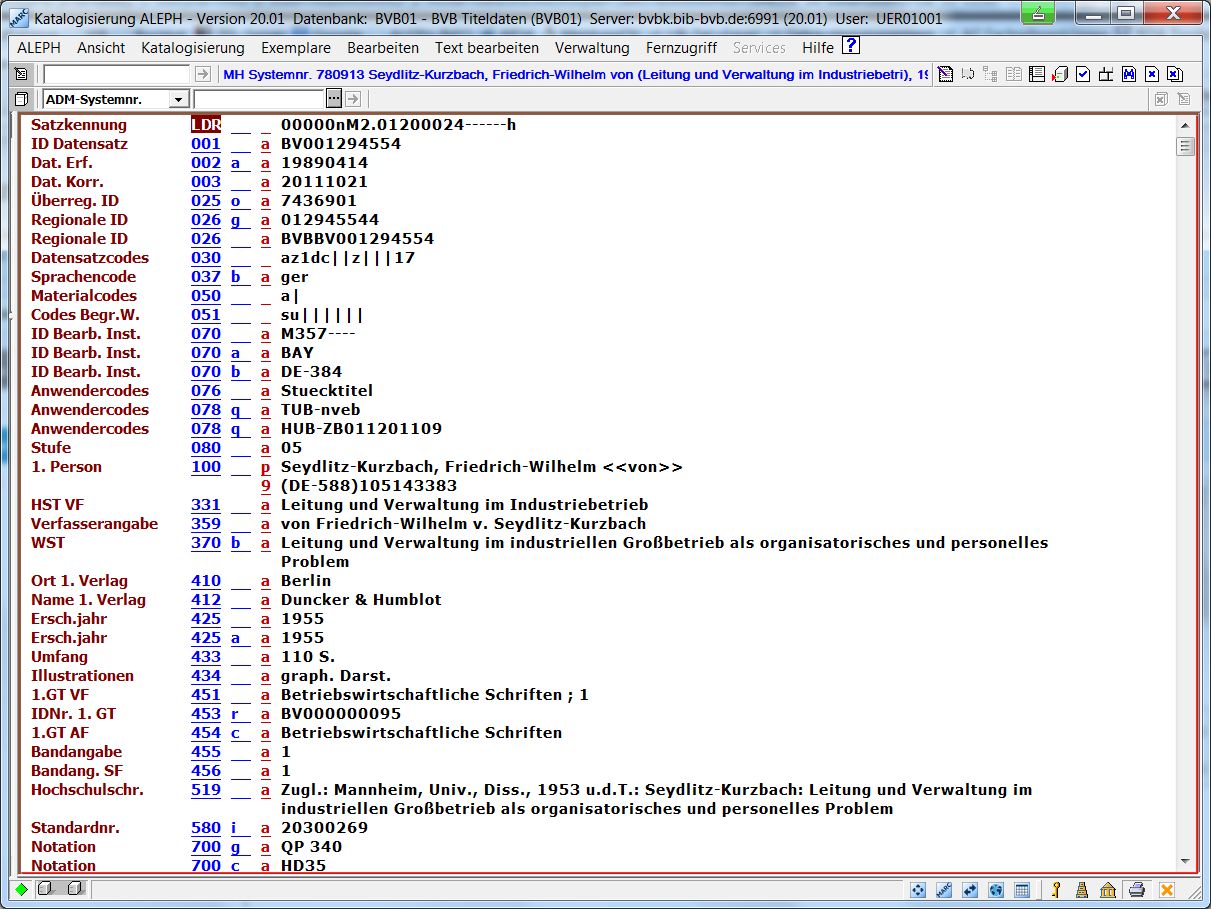Click field tag 331 link for HST VF
This screenshot has width=1211, height=909.
[x=206, y=505]
